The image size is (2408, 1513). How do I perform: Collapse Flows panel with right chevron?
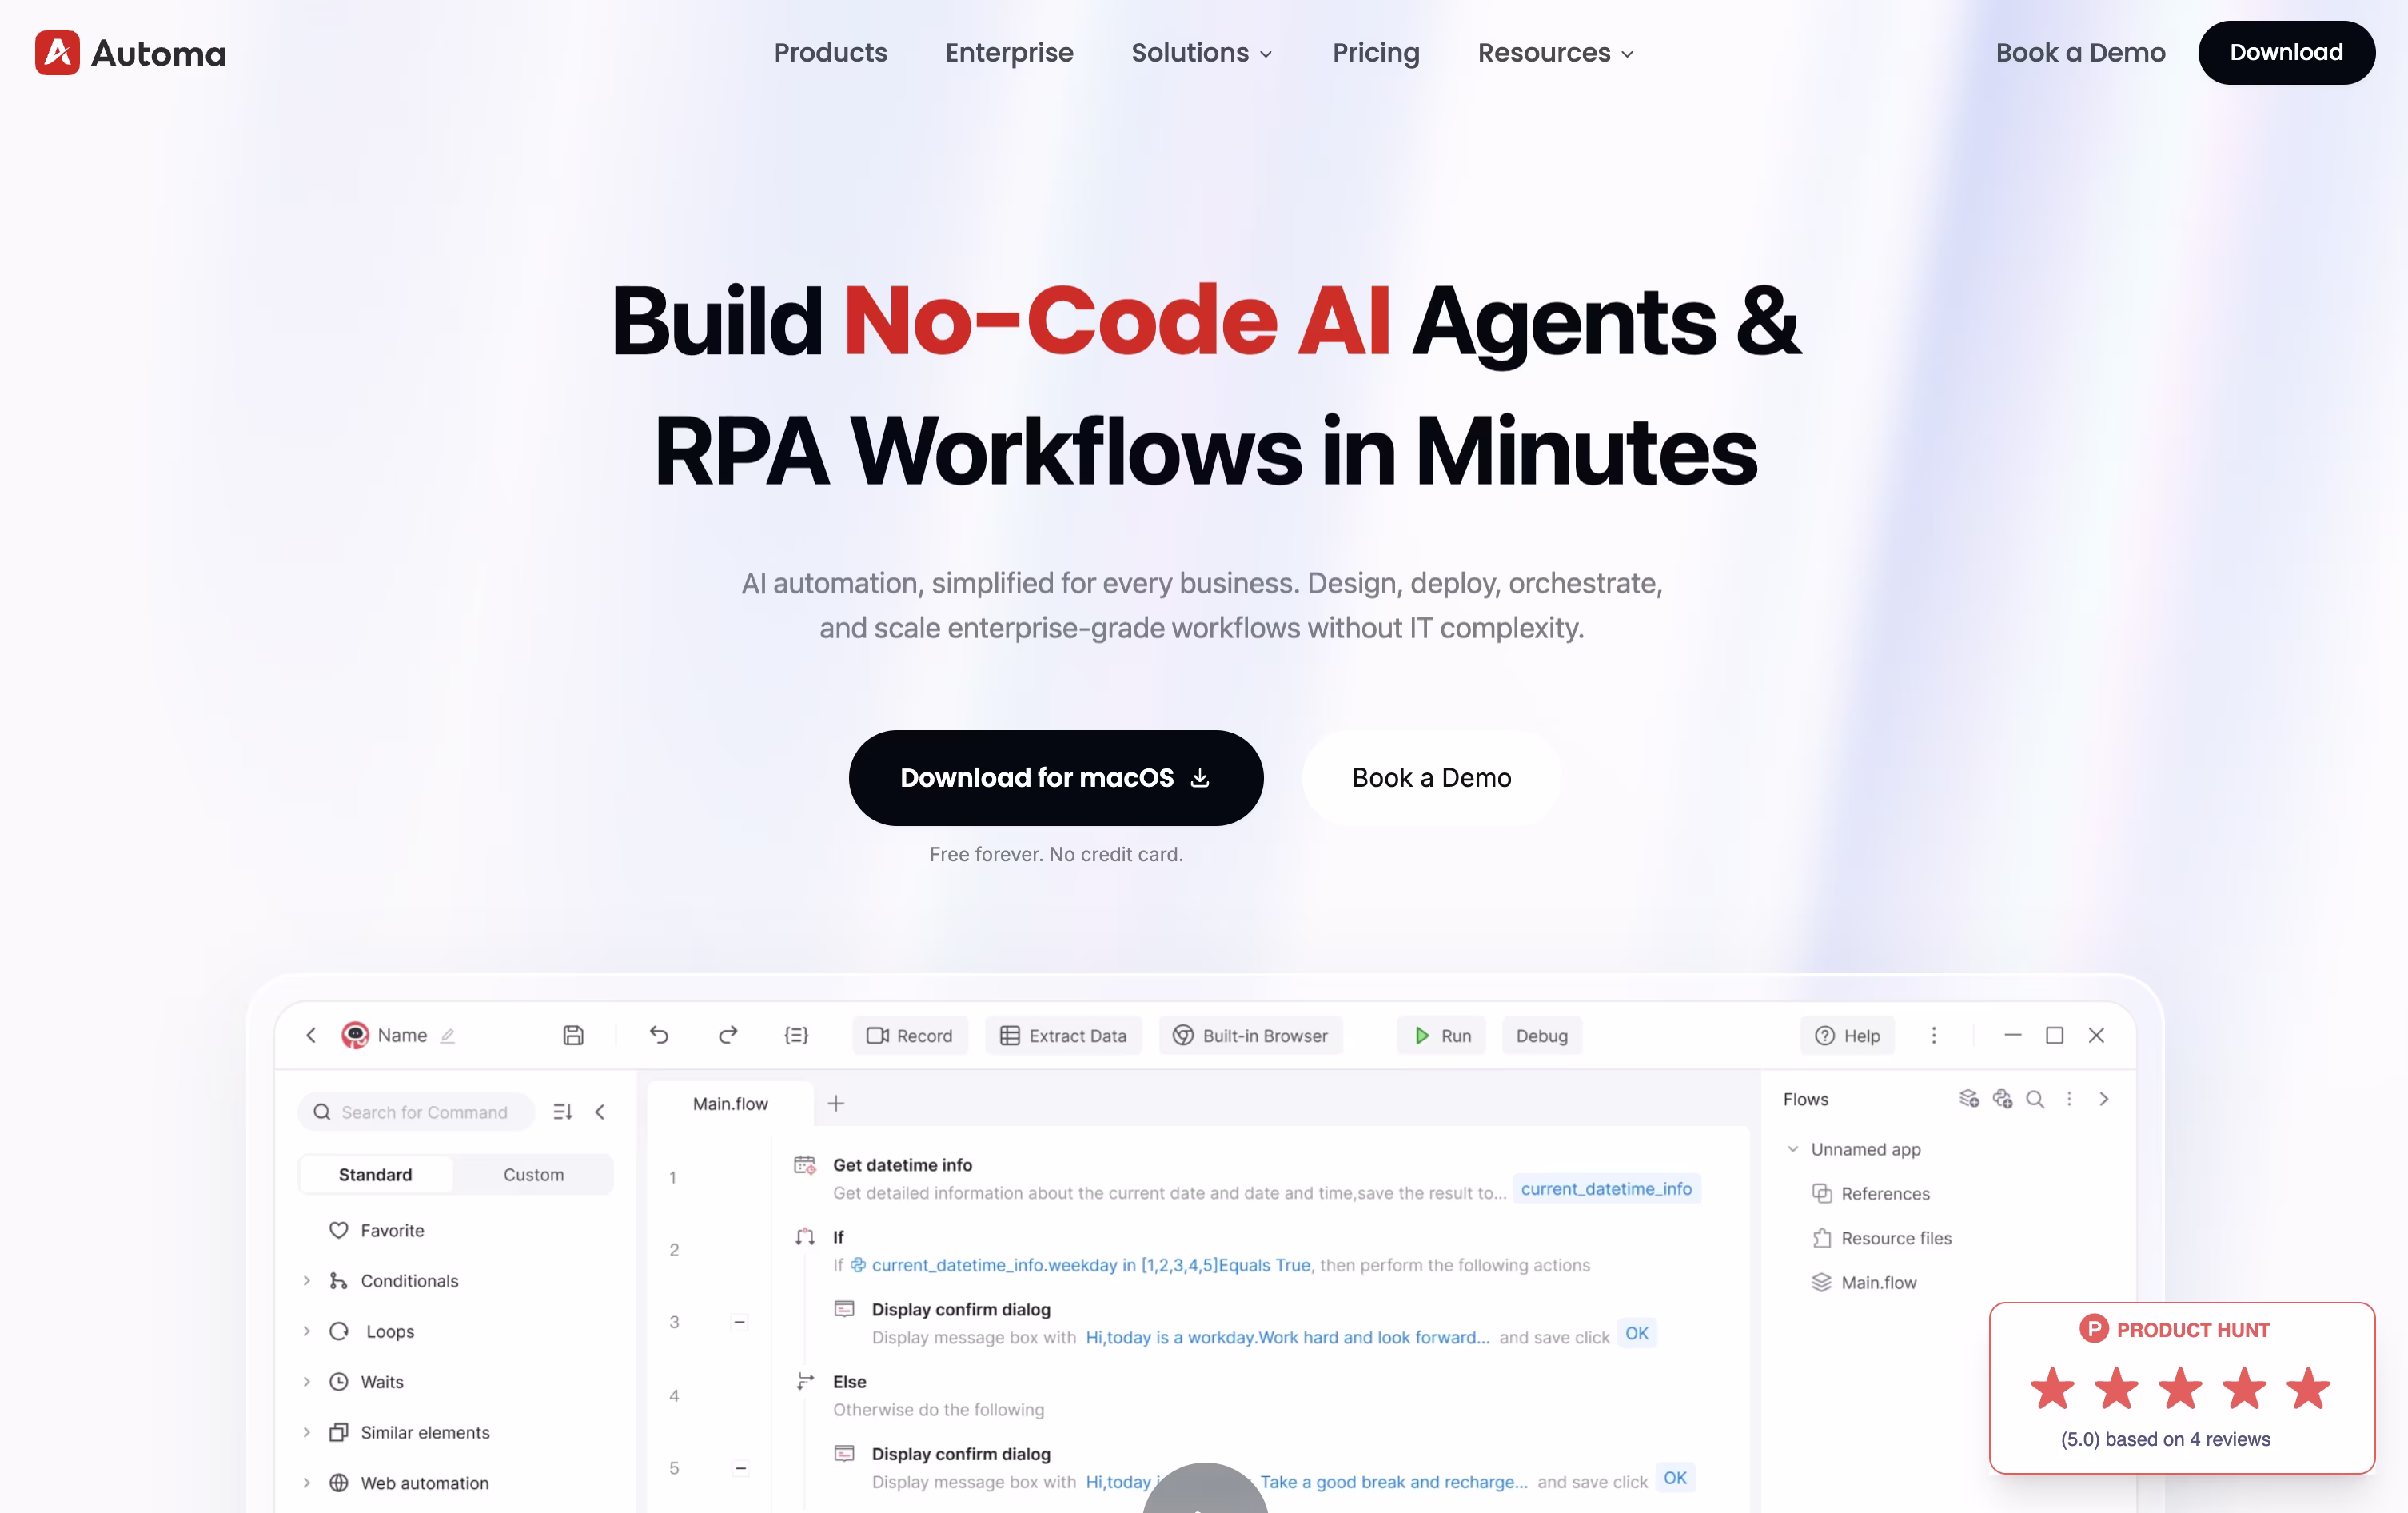[x=2104, y=1099]
